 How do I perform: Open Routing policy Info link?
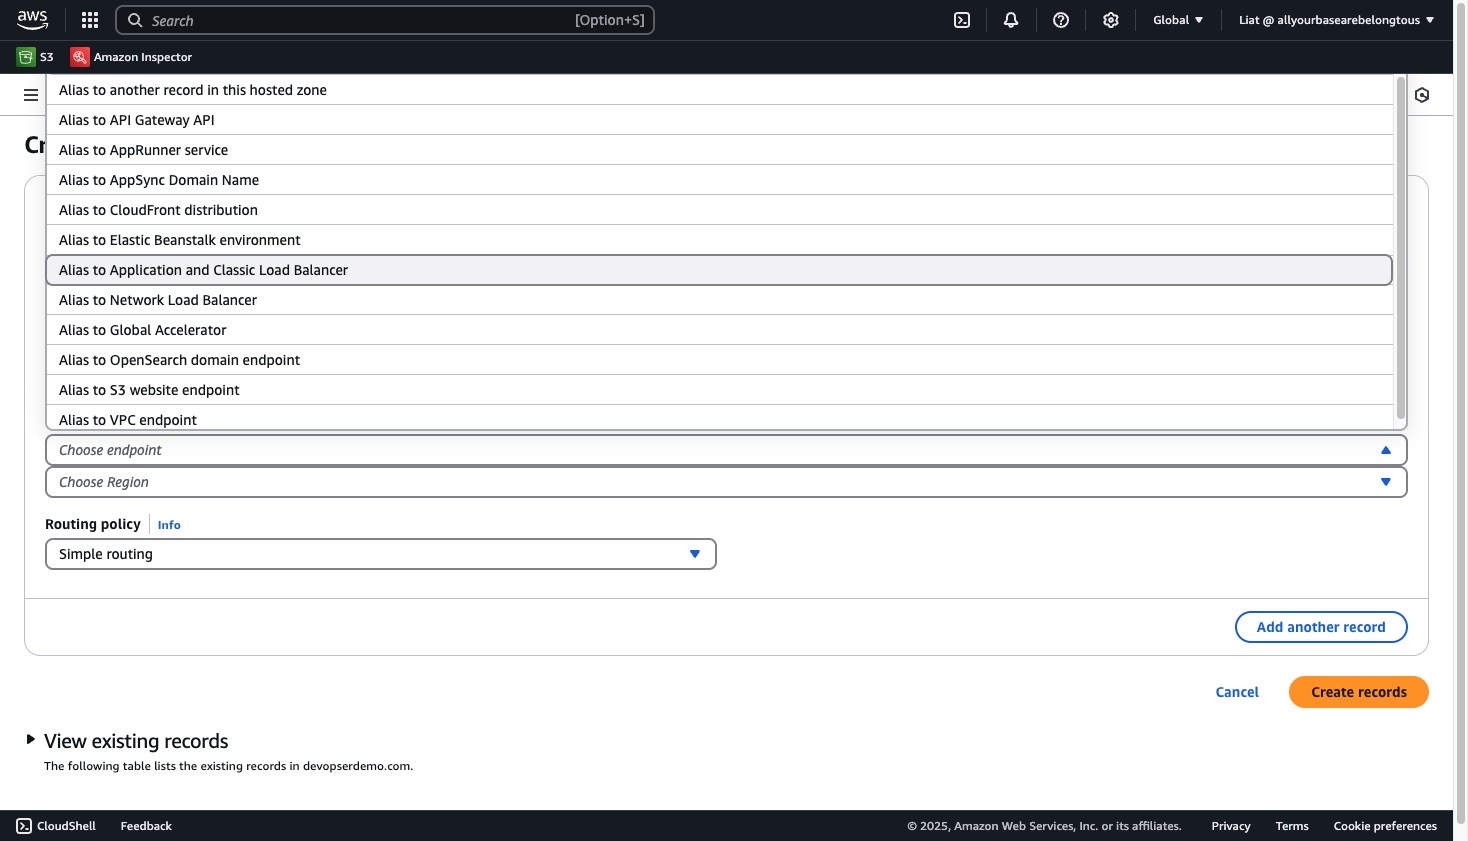(169, 525)
